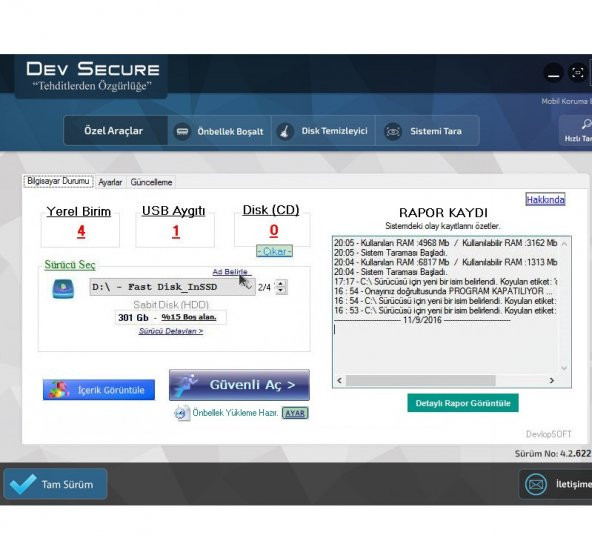Click the Disk Temizleyici broom icon
Viewport: 592px width, 544px height.
(285, 131)
